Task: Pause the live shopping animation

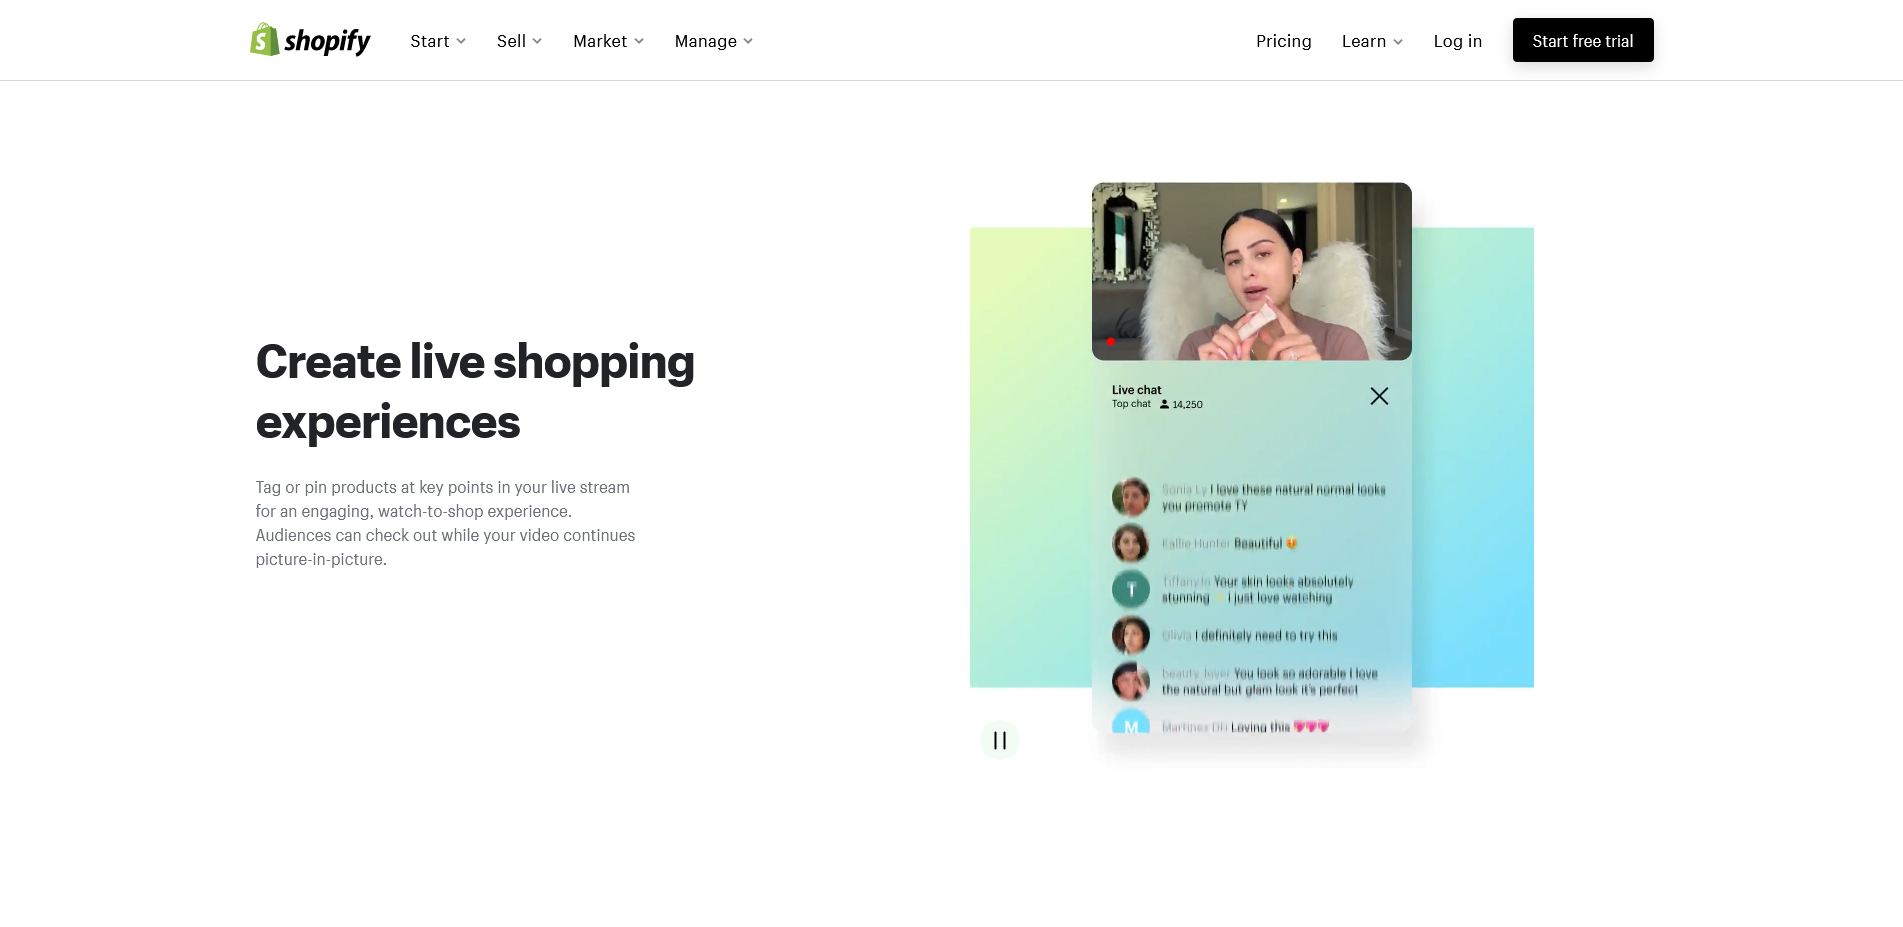Action: tap(999, 740)
